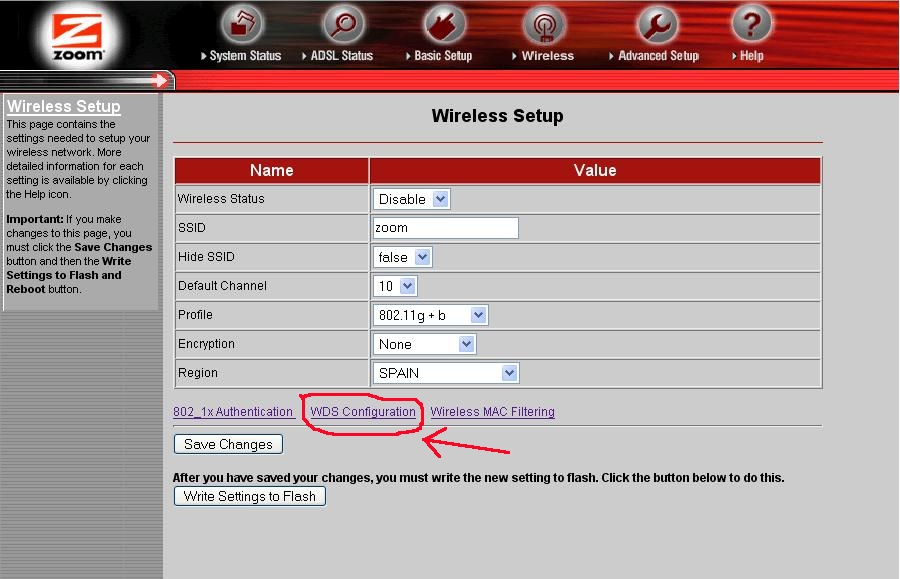Screen dimensions: 900x579
Task: Click the Wireless Status row label
Action: 221,199
